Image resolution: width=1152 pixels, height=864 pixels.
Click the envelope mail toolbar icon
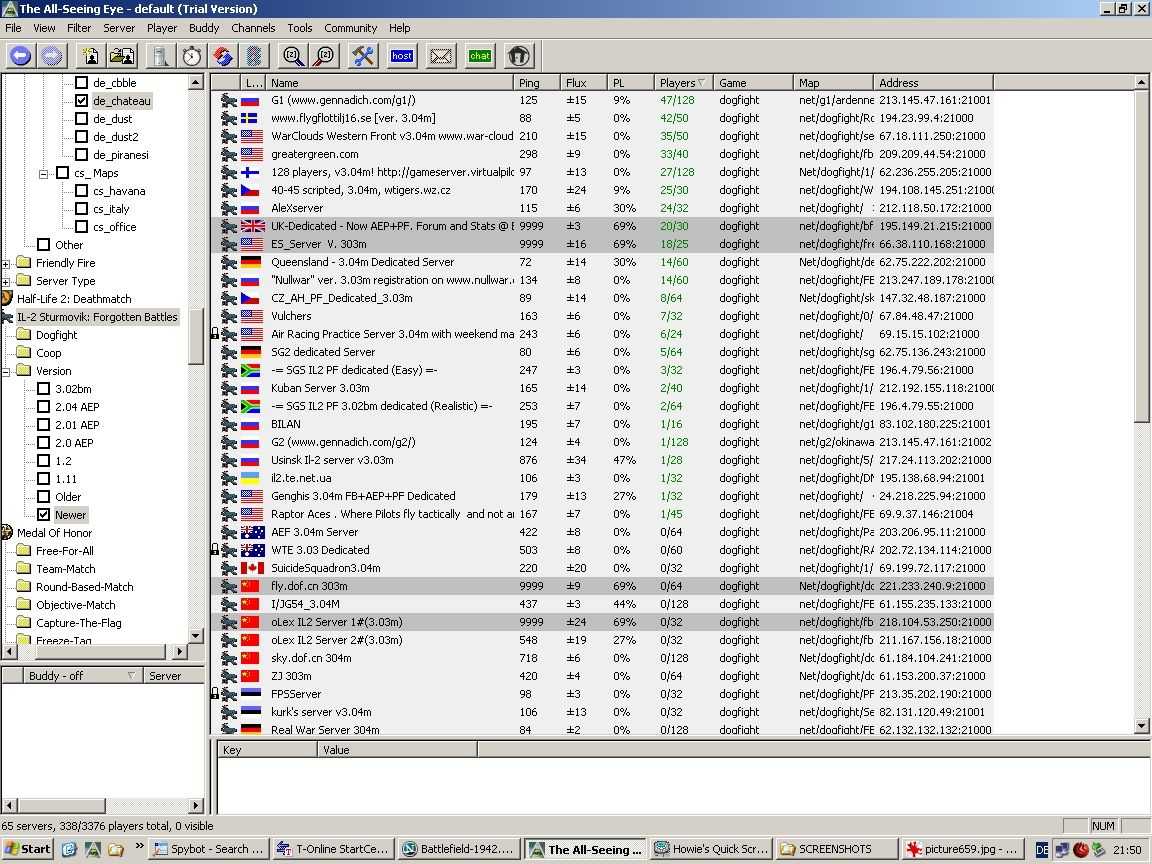click(441, 56)
